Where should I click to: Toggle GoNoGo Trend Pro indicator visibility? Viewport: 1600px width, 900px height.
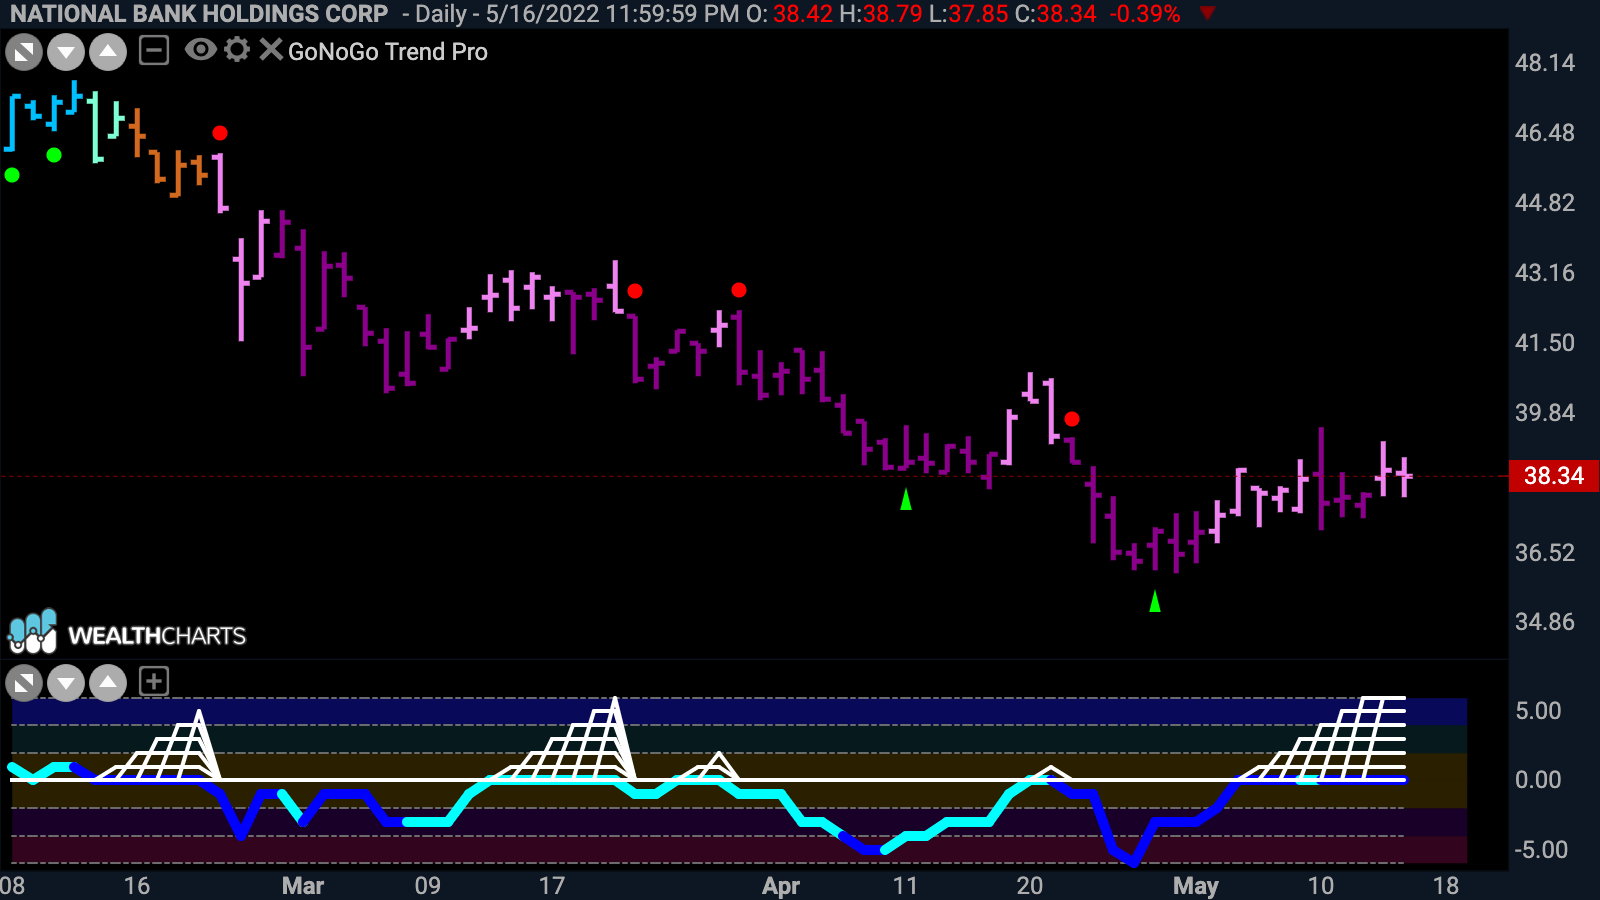pyautogui.click(x=200, y=50)
